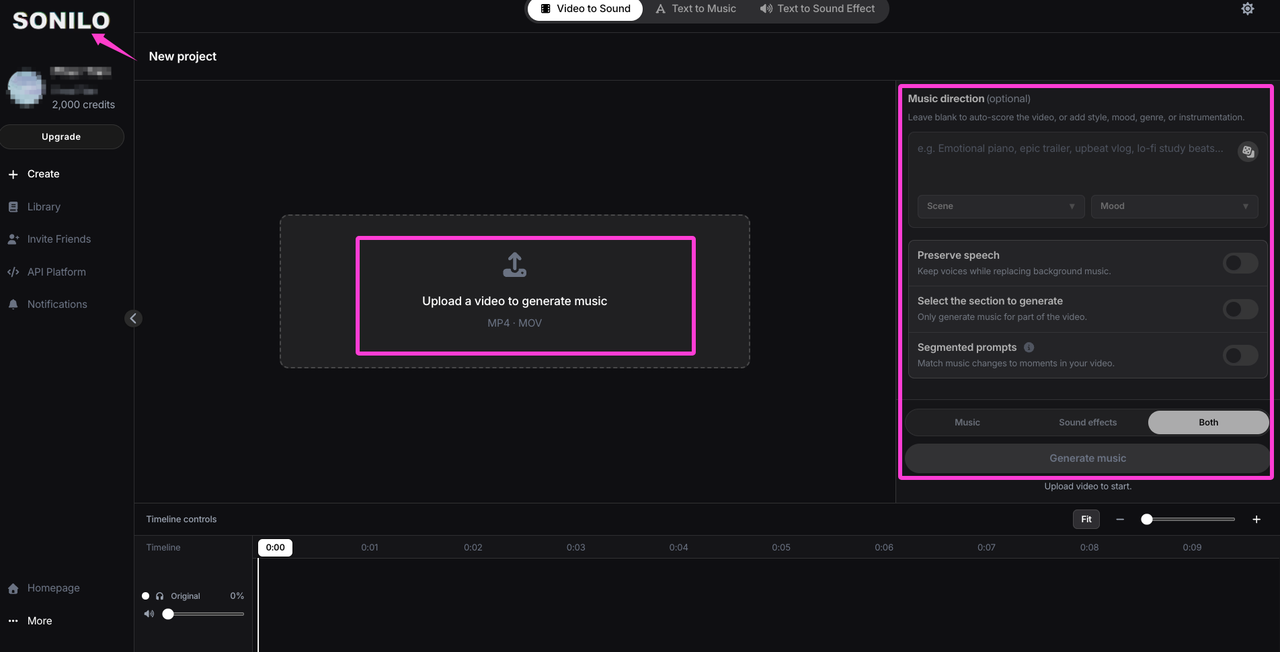Click the music direction text field
The width and height of the screenshot is (1280, 652).
pos(1075,161)
